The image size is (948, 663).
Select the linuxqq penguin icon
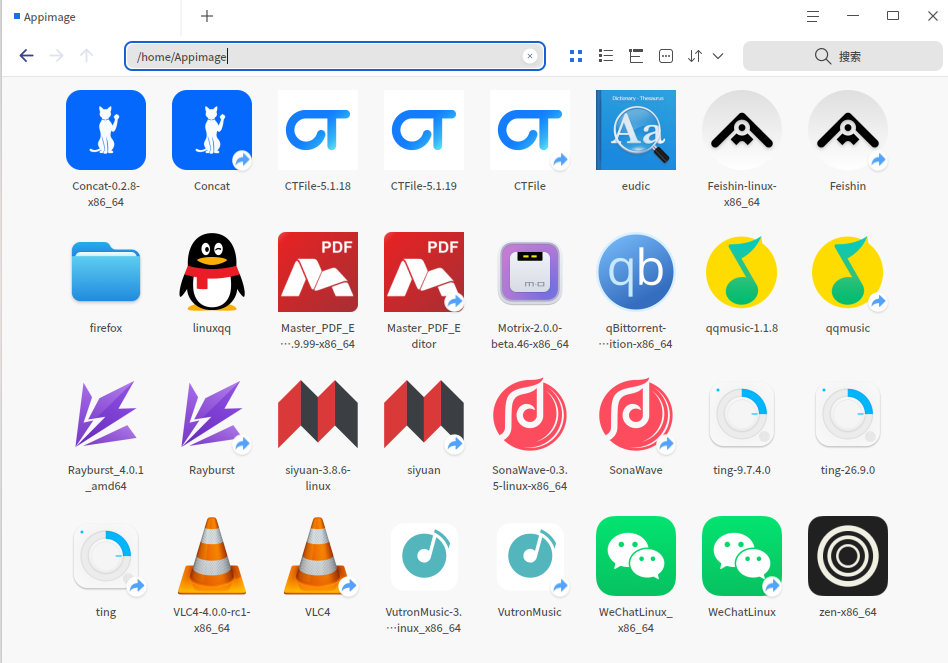pyautogui.click(x=212, y=283)
